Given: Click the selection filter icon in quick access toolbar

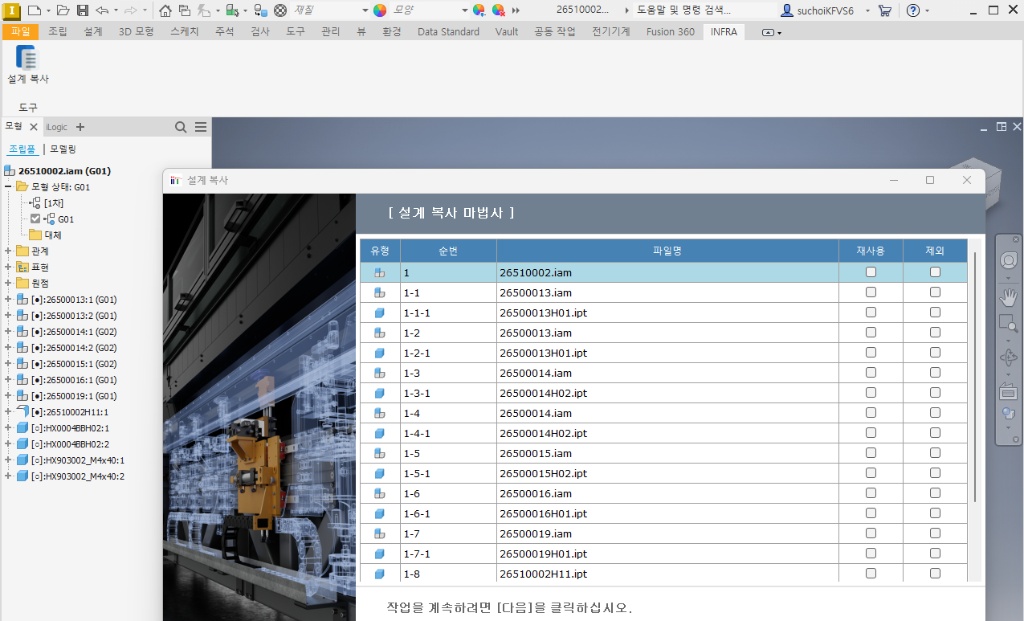Looking at the screenshot, I should click(x=232, y=10).
